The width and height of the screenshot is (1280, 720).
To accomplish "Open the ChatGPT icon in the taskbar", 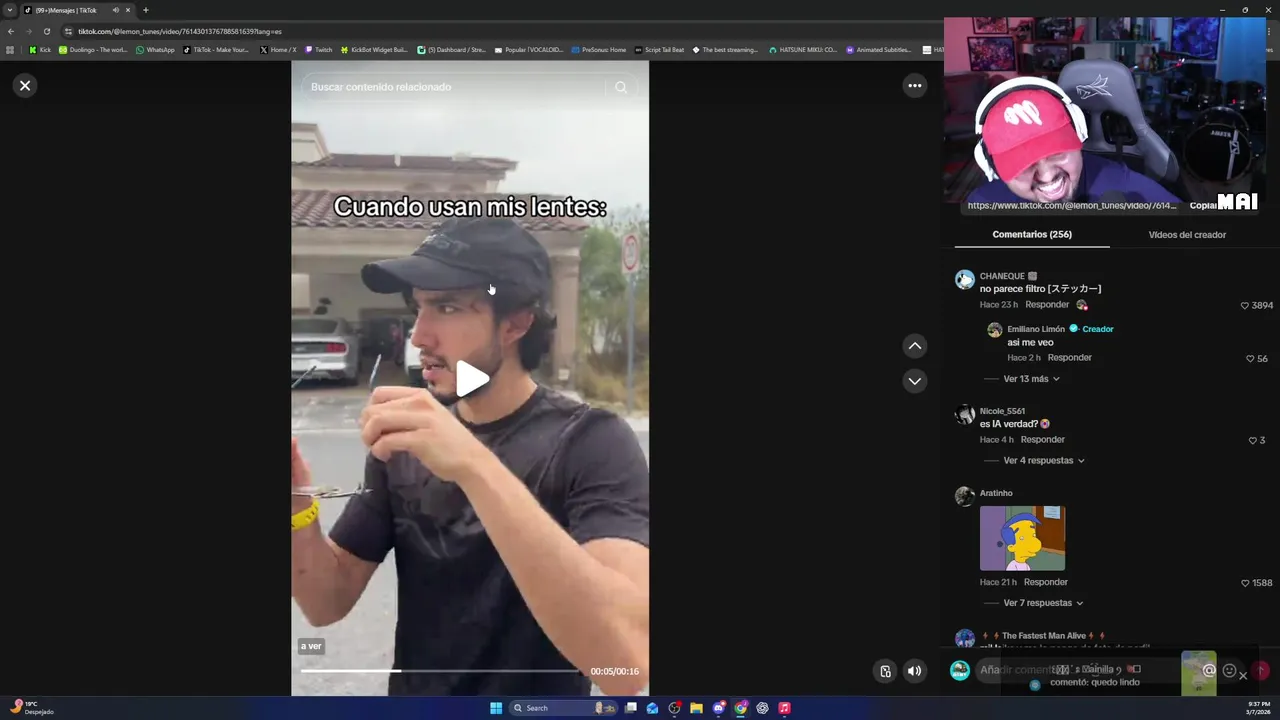I will pyautogui.click(x=762, y=708).
